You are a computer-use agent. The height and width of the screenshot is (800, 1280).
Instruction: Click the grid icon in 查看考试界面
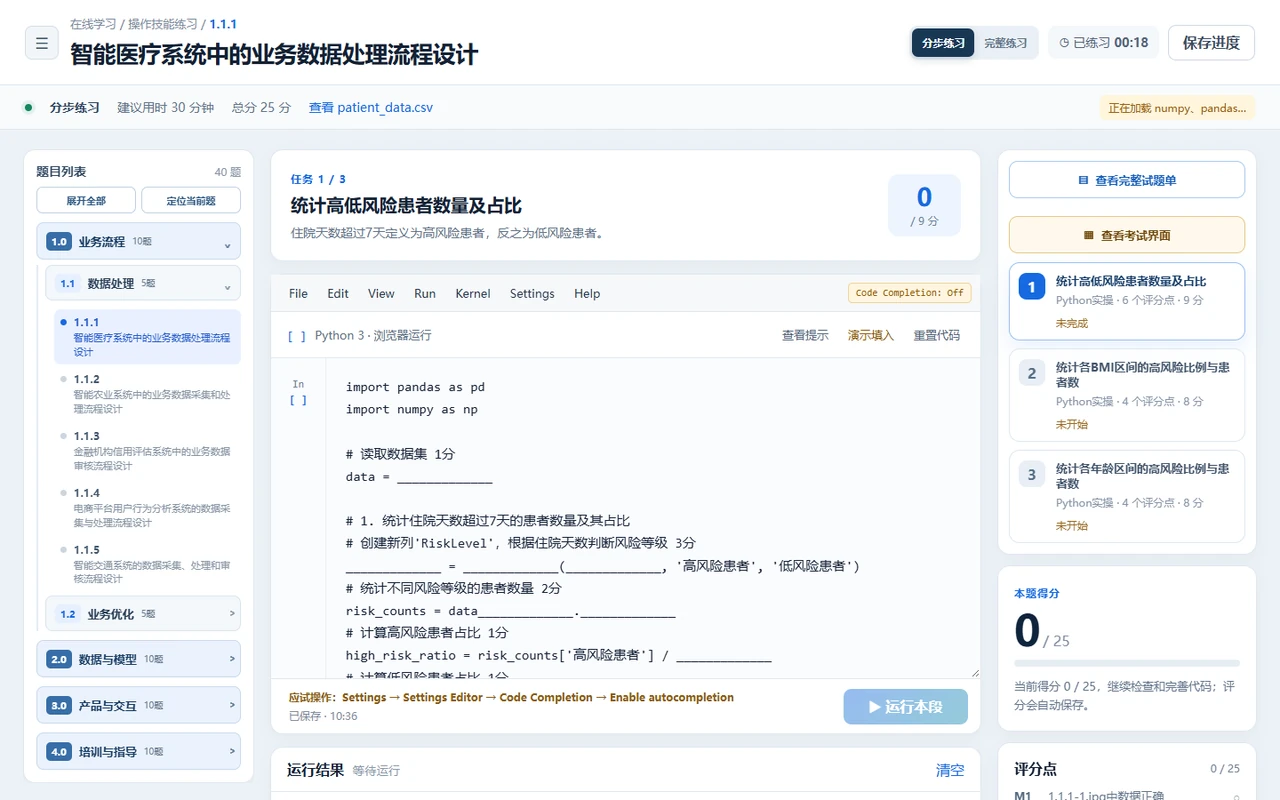[1089, 236]
